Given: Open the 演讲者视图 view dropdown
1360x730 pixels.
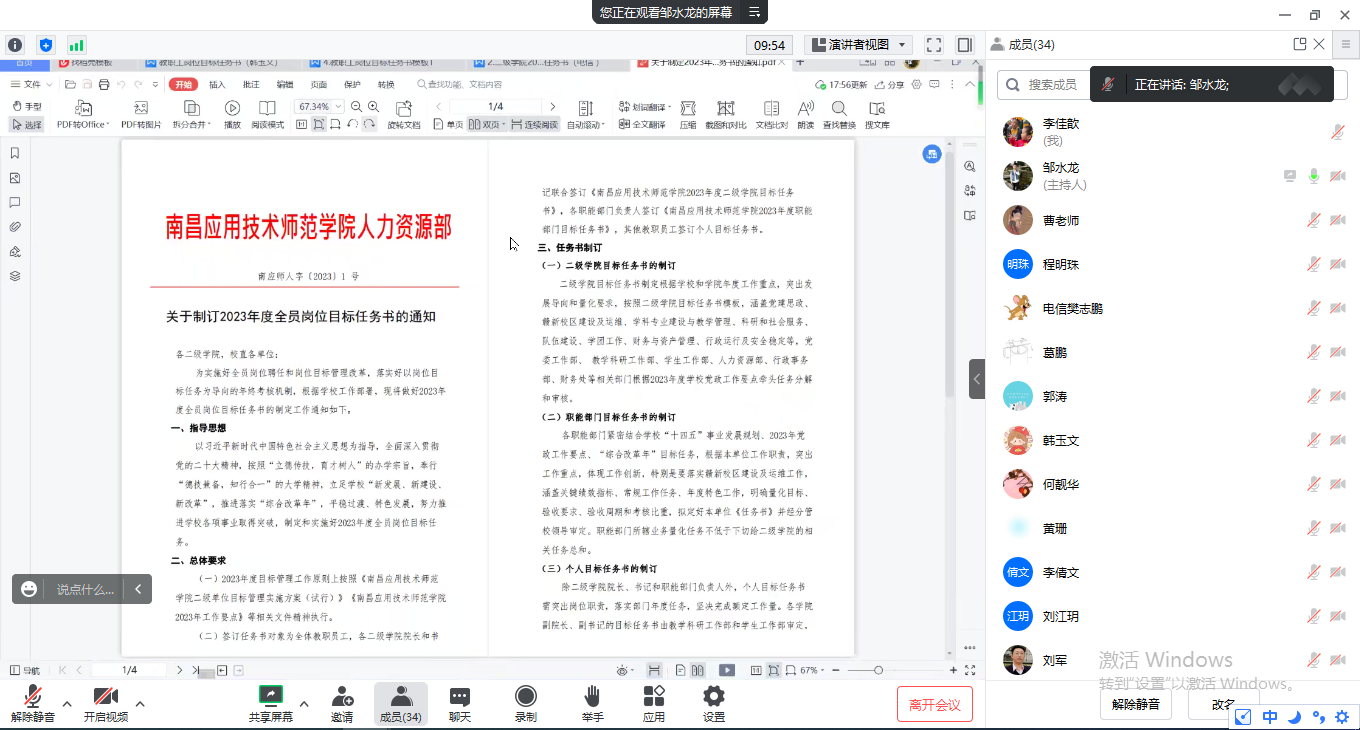Looking at the screenshot, I should [858, 45].
